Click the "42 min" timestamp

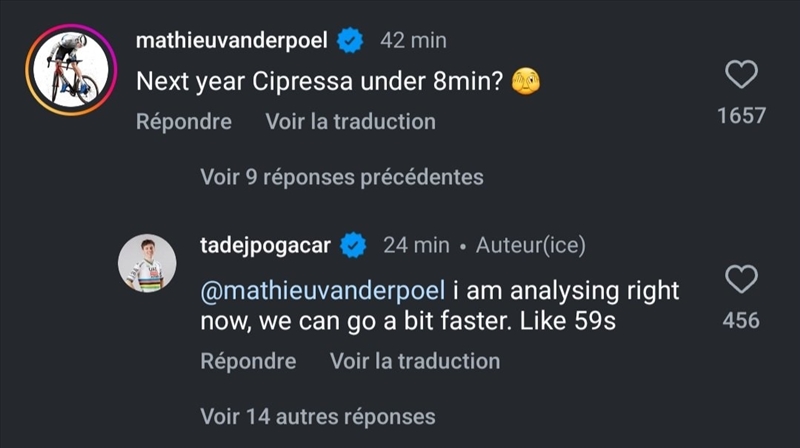coord(413,41)
